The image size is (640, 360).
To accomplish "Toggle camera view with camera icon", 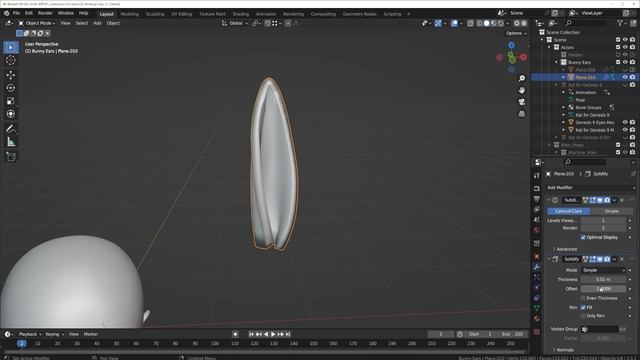I will 522,102.
